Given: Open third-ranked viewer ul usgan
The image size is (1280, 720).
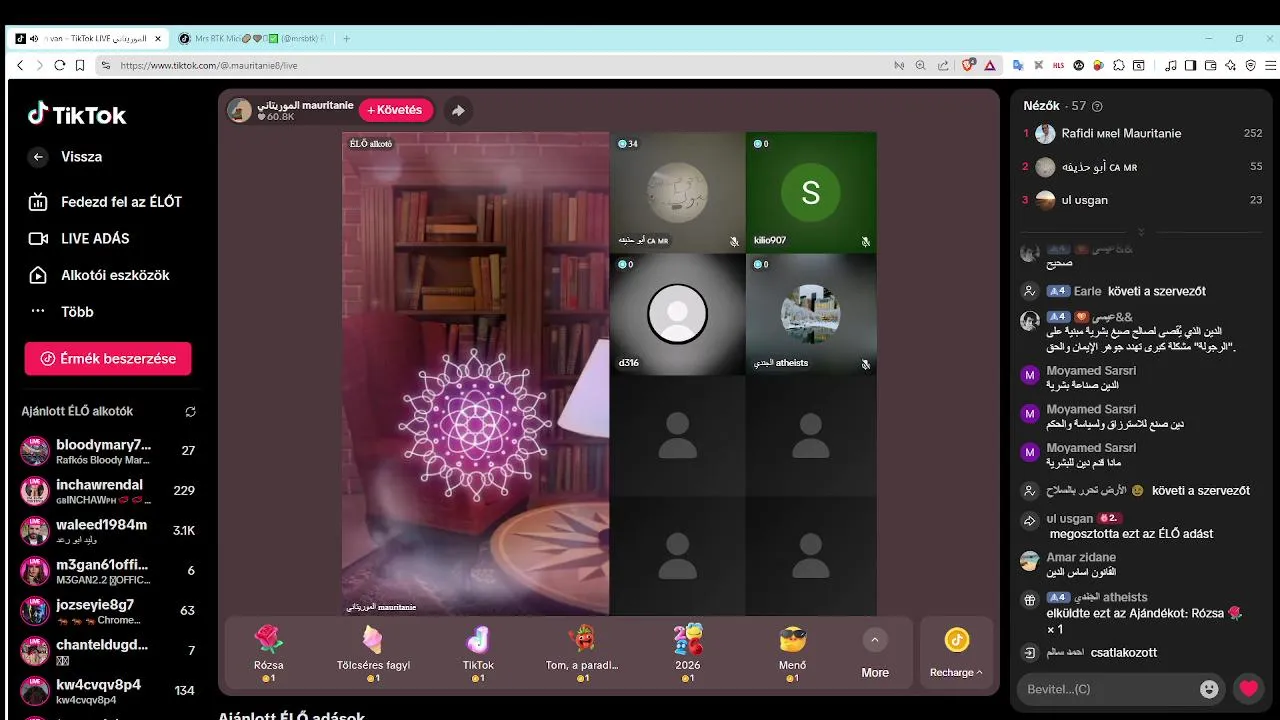Looking at the screenshot, I should click(1142, 200).
